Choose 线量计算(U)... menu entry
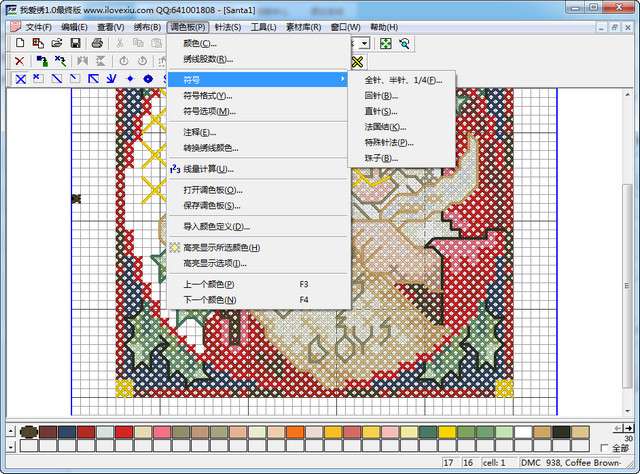Image resolution: width=640 pixels, height=474 pixels. click(x=258, y=169)
